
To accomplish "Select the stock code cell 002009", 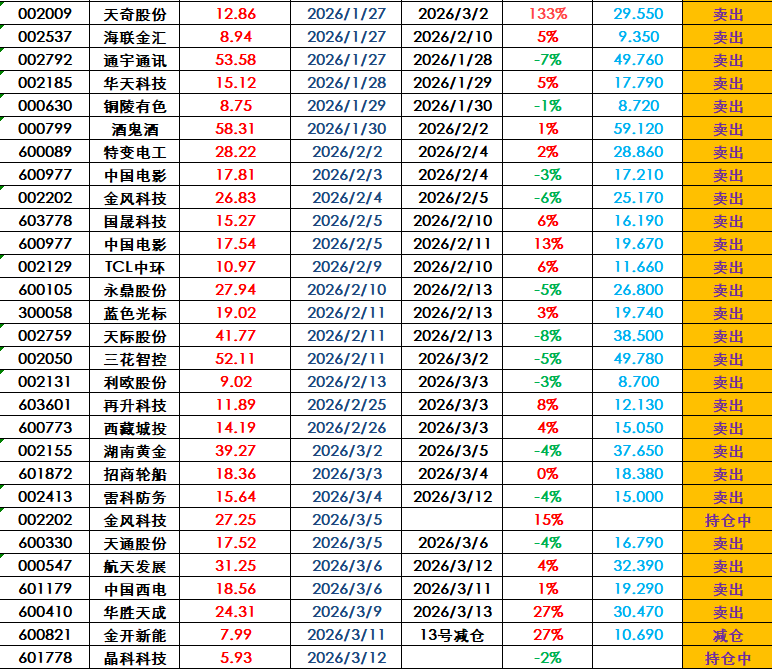I will coord(45,14).
